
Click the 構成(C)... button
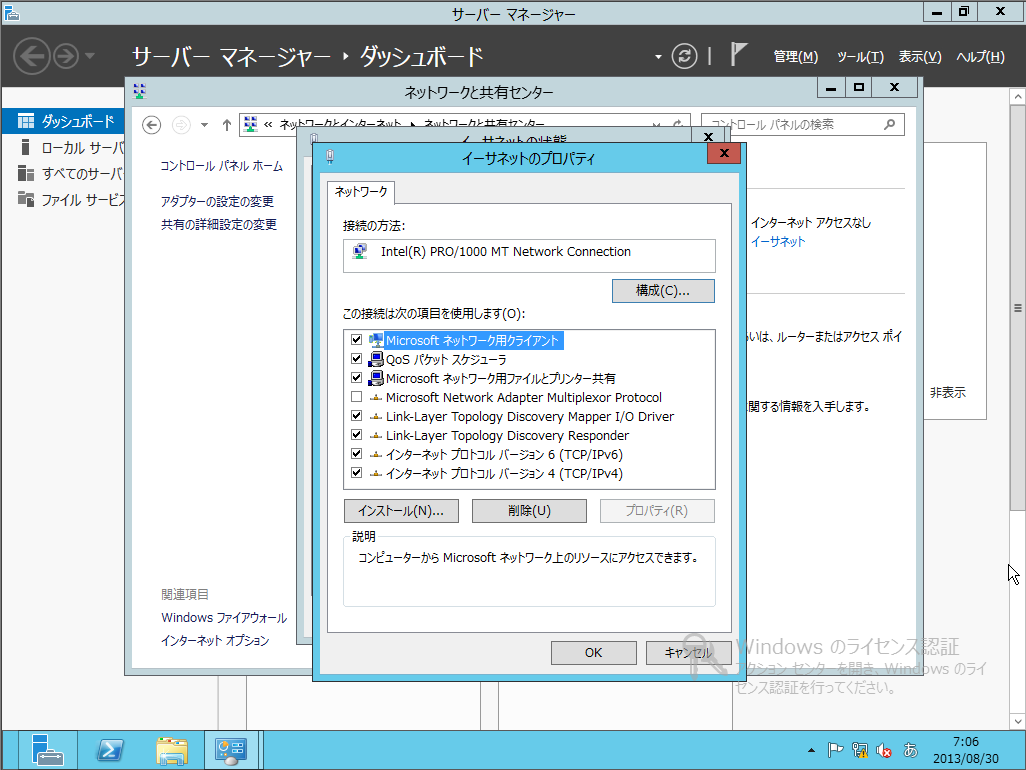(662, 291)
